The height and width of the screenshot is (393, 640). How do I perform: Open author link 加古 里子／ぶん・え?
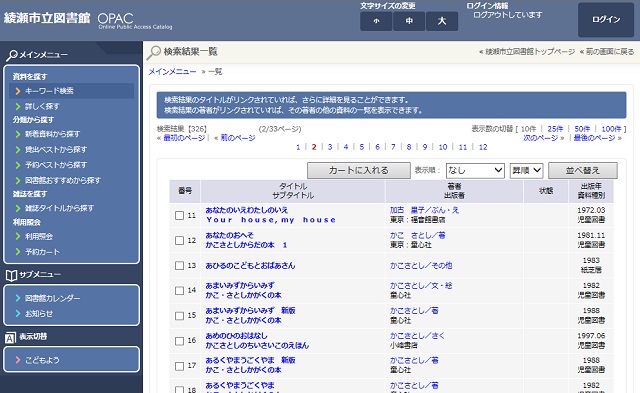(424, 210)
